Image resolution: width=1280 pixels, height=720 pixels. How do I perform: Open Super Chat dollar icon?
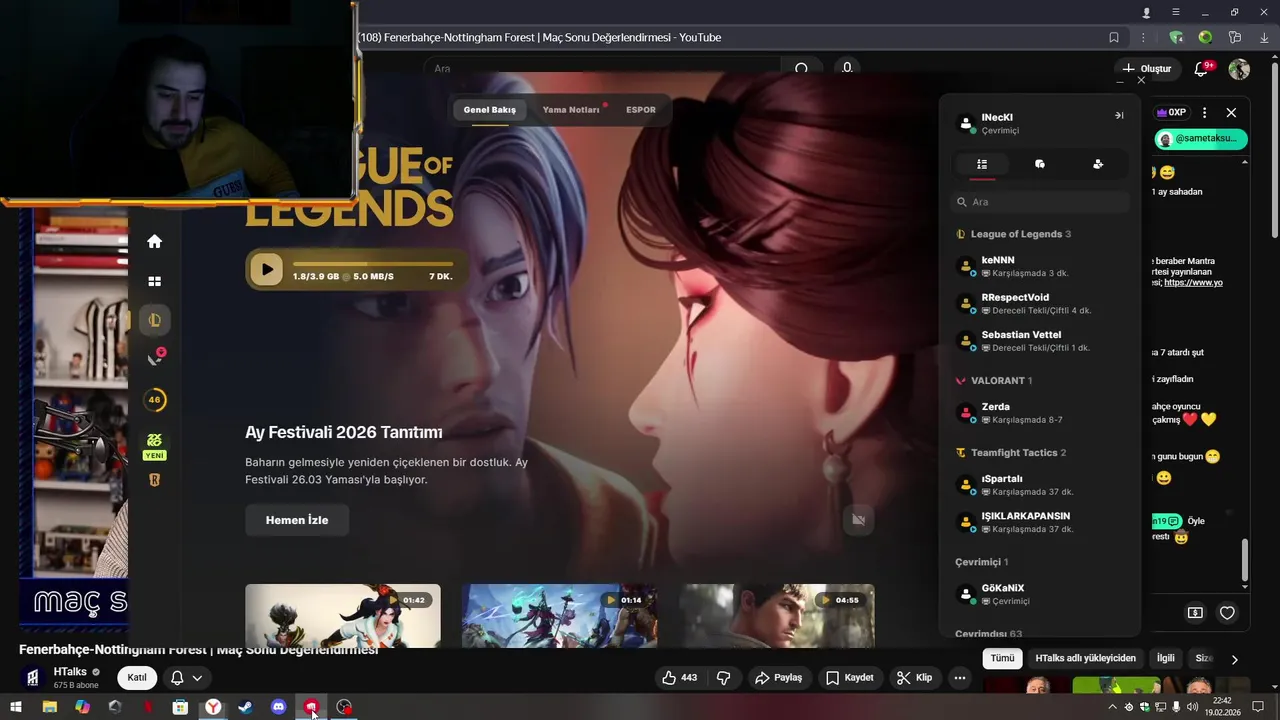[1195, 613]
